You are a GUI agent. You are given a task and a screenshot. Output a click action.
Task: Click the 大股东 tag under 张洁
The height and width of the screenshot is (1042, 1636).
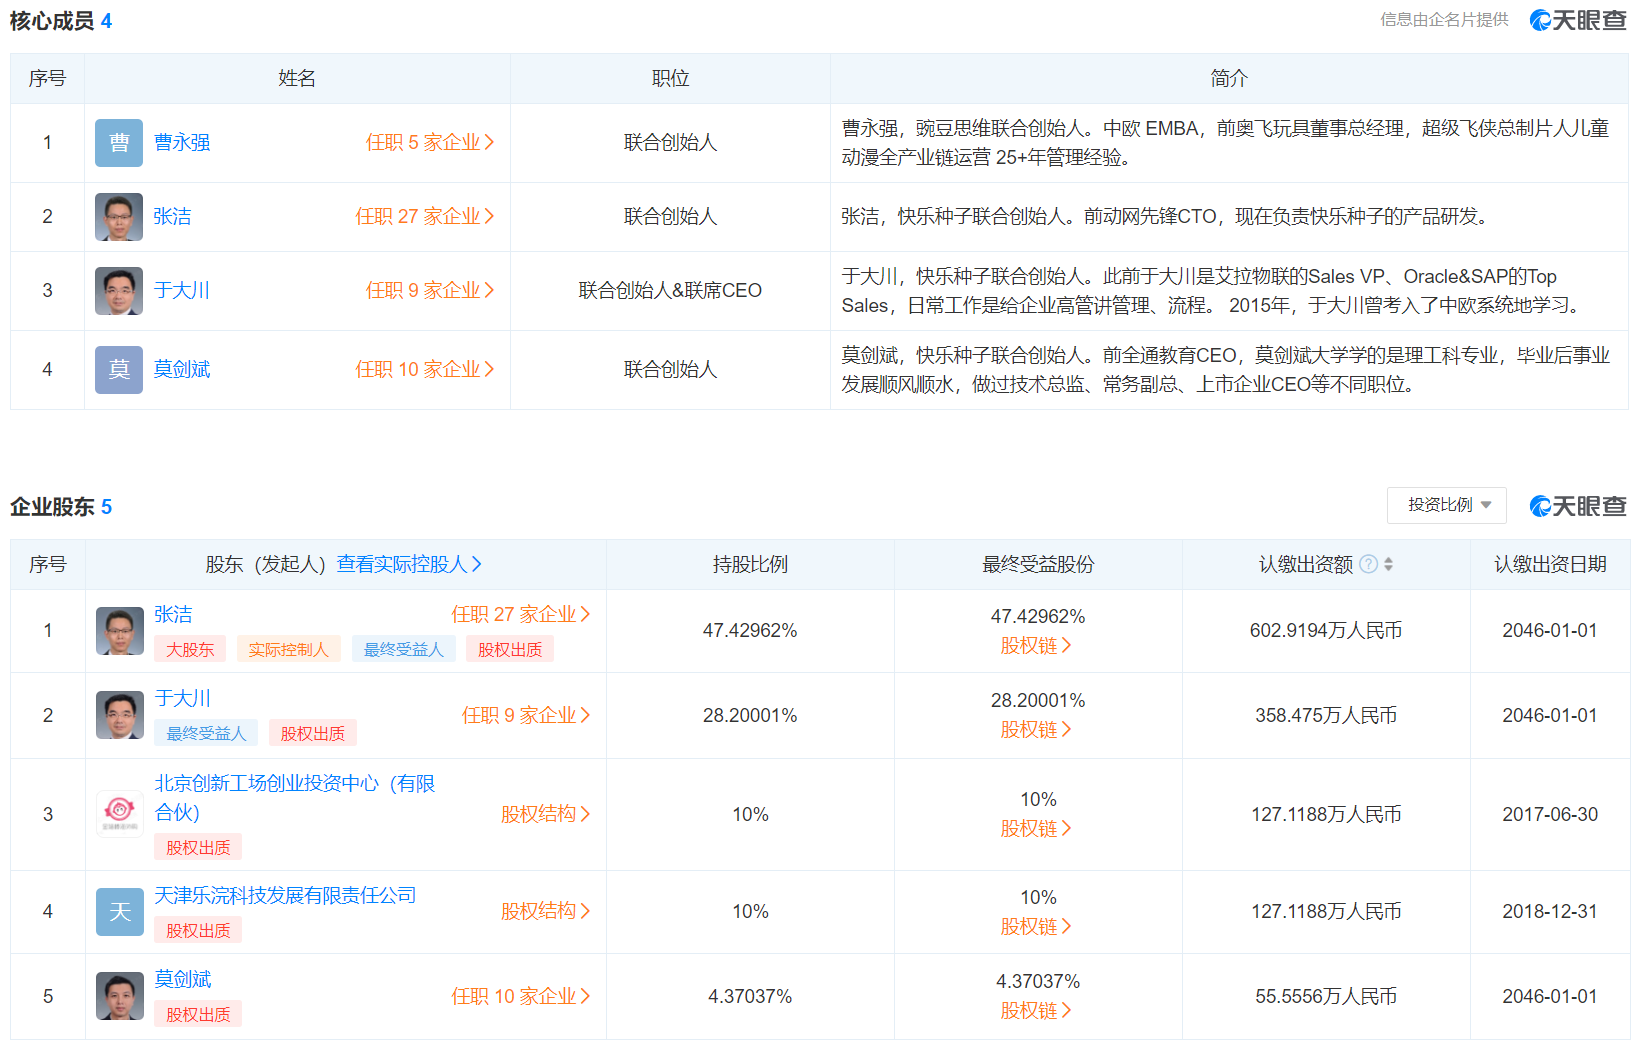[190, 650]
